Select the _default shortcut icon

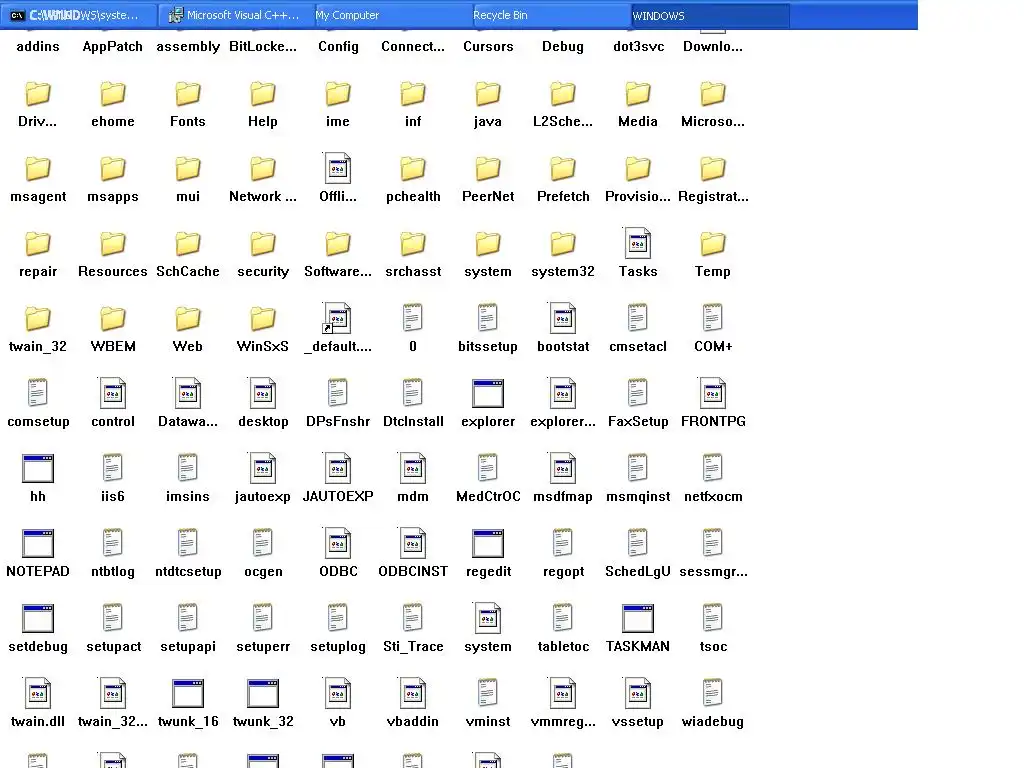point(338,319)
